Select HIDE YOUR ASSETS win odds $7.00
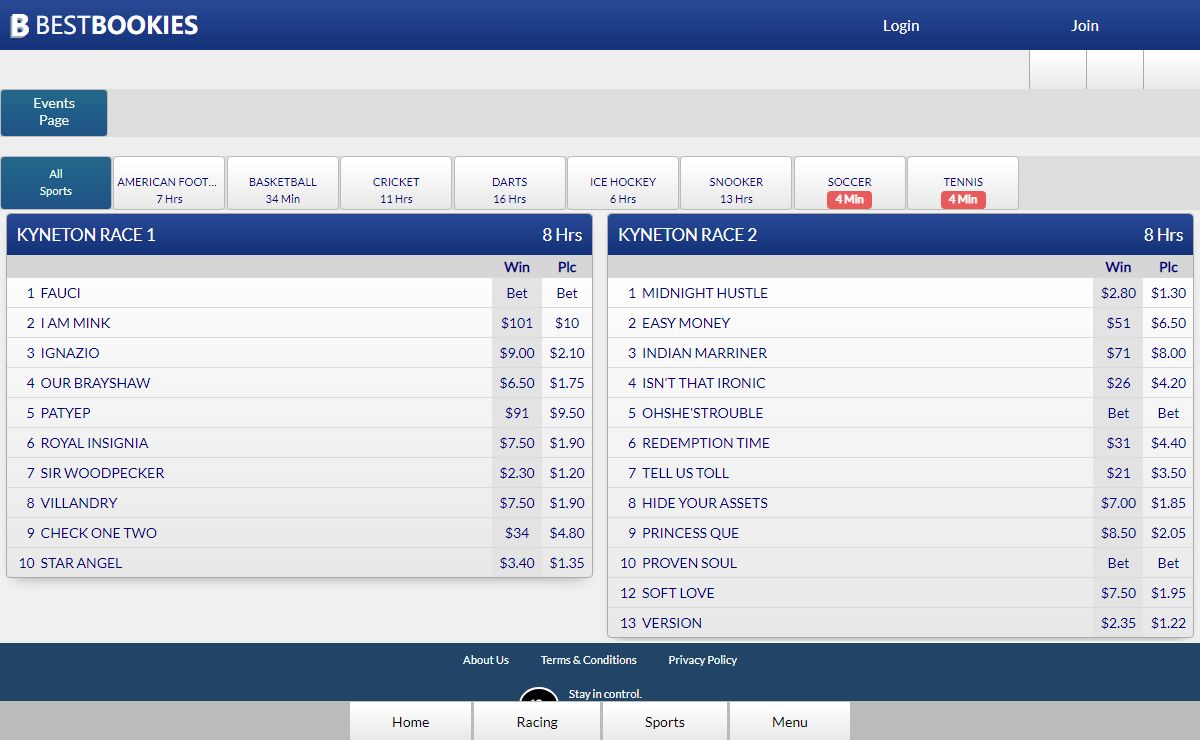Viewport: 1200px width, 740px height. point(1118,503)
